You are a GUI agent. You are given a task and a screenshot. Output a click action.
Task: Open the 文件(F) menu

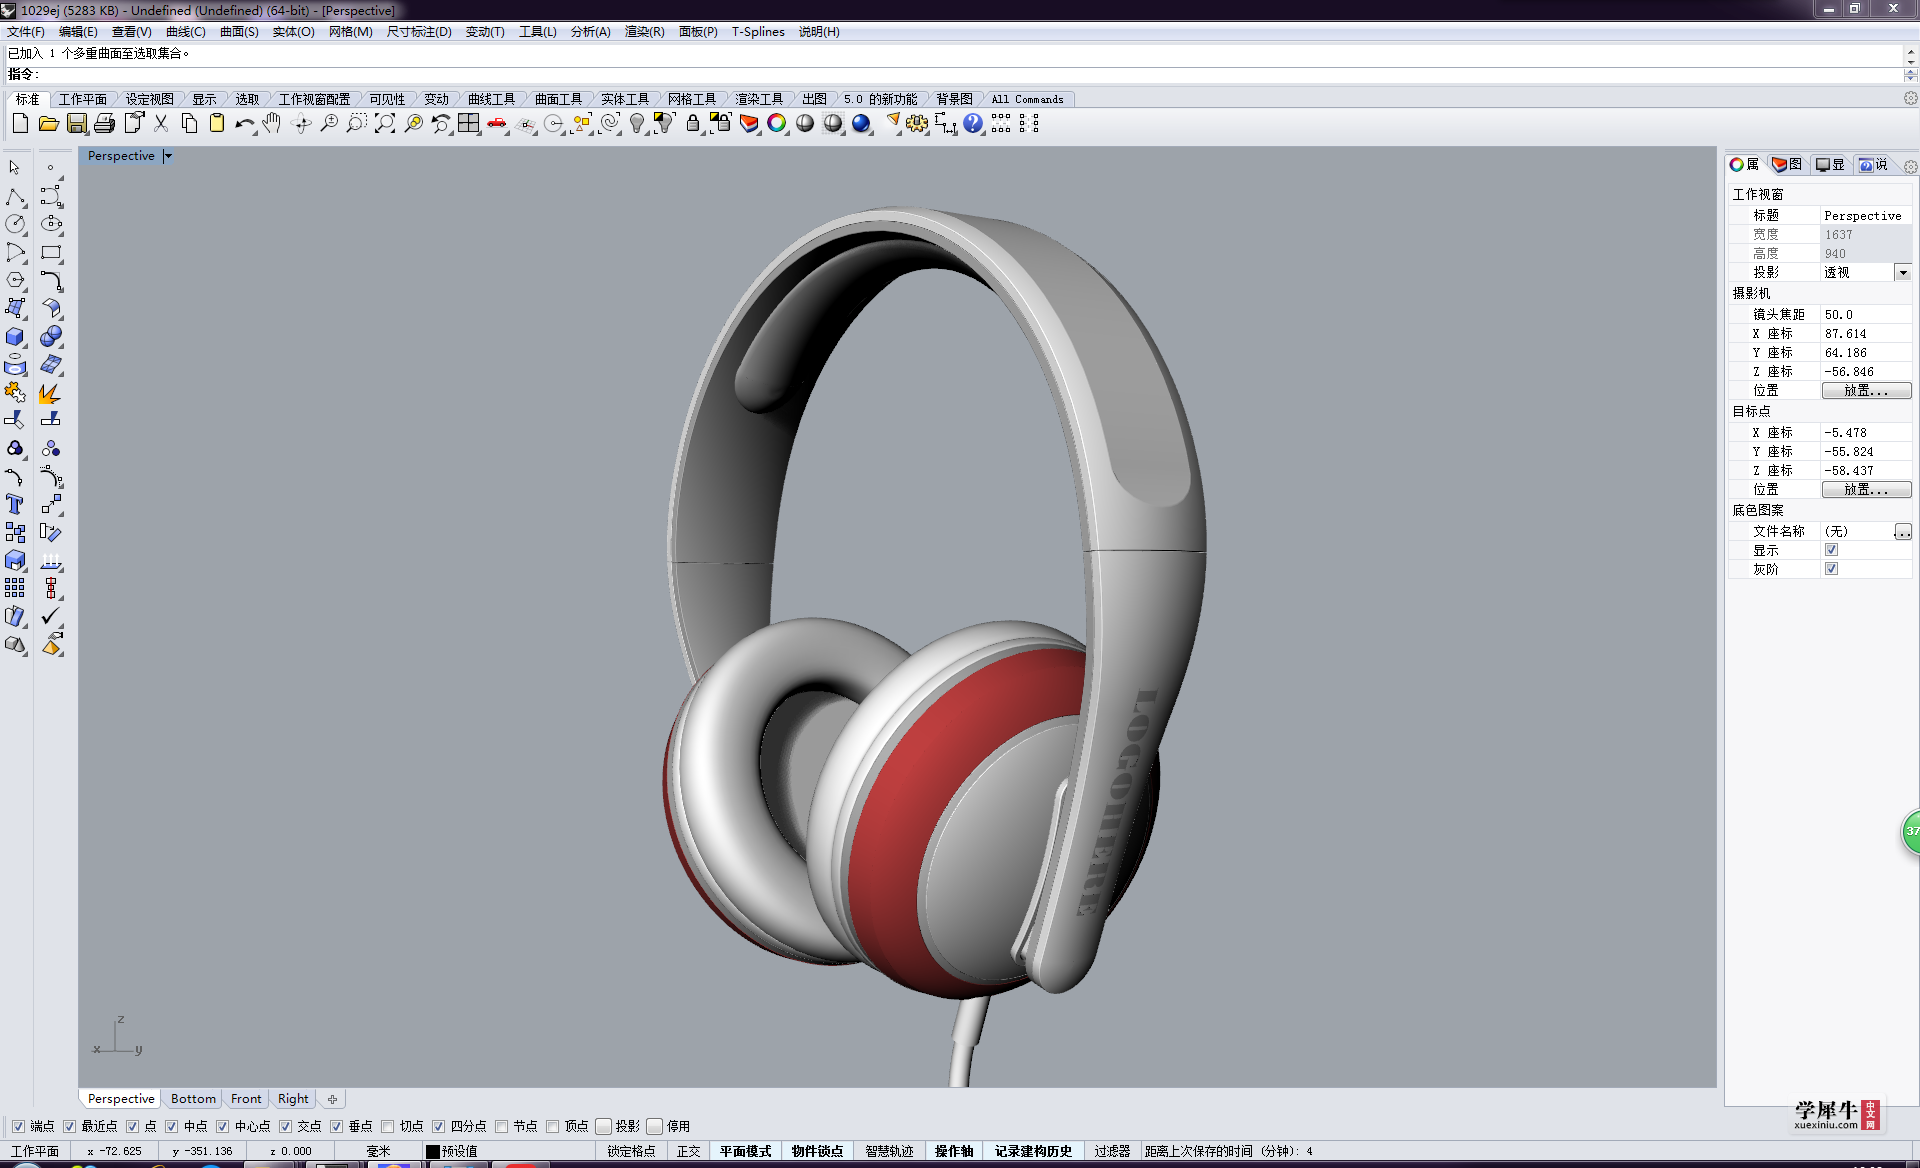coord(26,32)
